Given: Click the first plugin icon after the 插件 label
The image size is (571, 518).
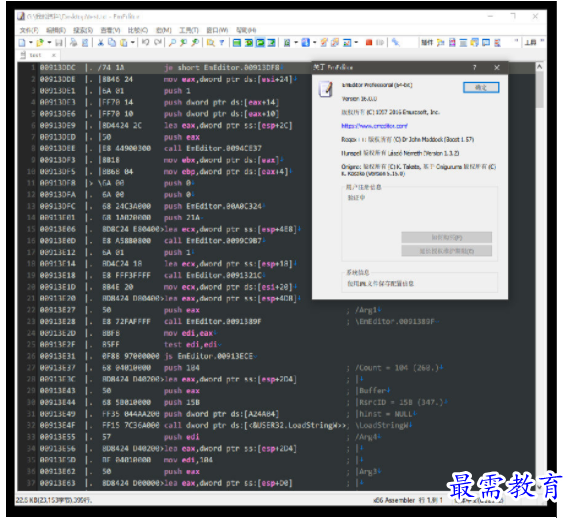Looking at the screenshot, I should coord(441,43).
